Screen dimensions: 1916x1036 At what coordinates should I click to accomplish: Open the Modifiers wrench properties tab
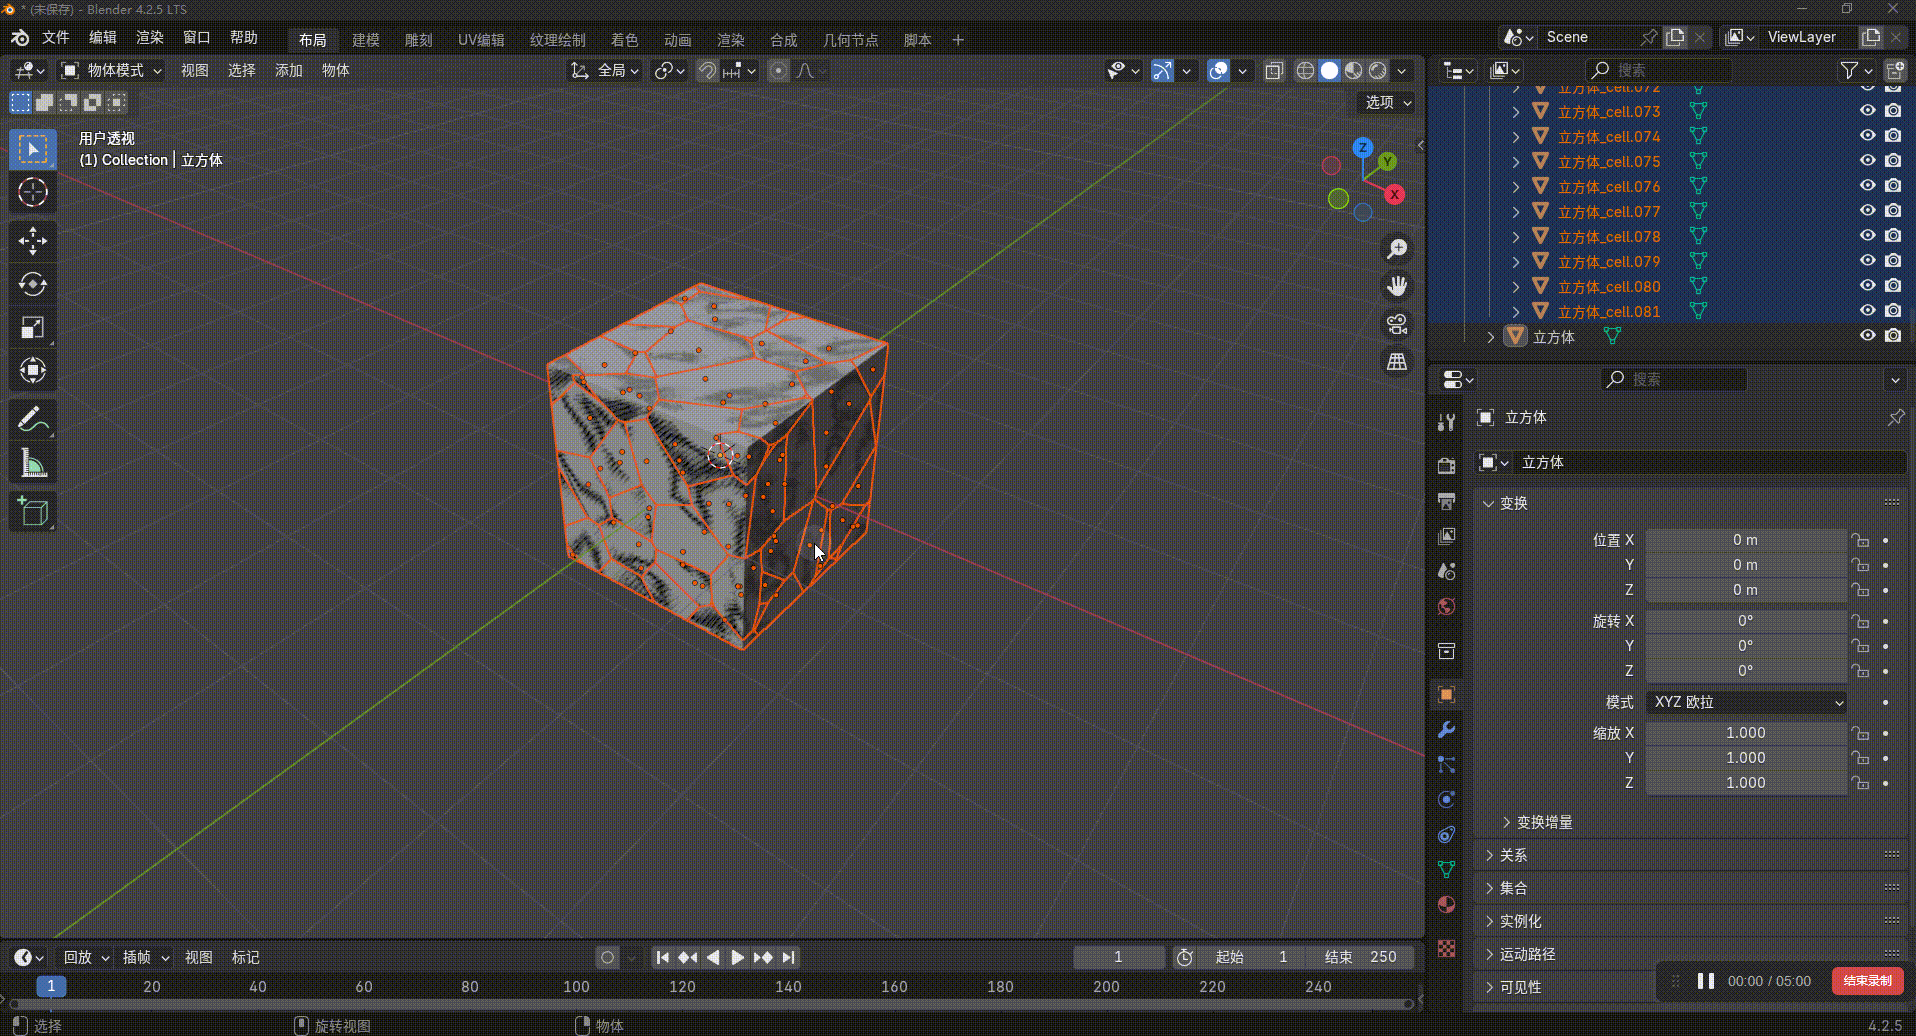1446,730
